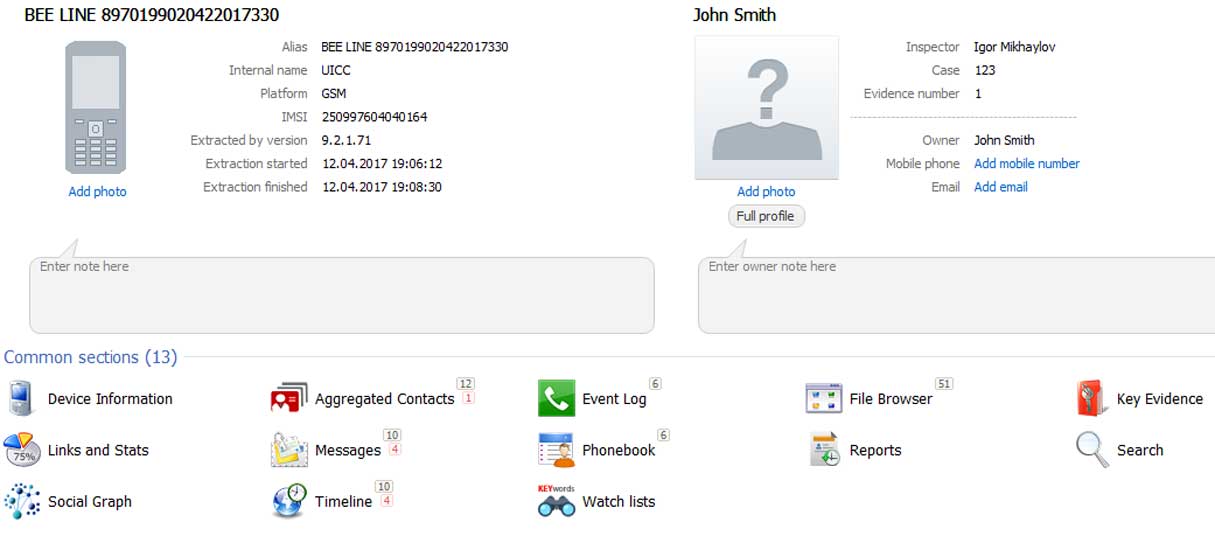The height and width of the screenshot is (543, 1215).
Task: Click extraction finished time 12.04.2017 19:08:30
Action: click(382, 187)
